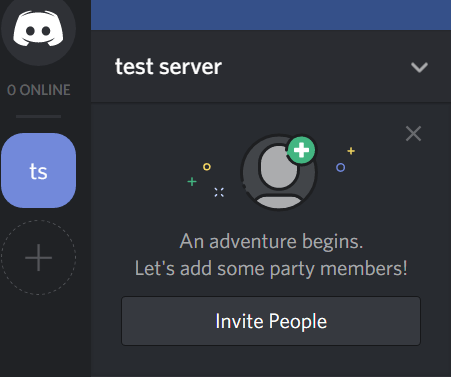Click "Let's add some party members!" text
This screenshot has height=377, width=451.
[x=271, y=269]
